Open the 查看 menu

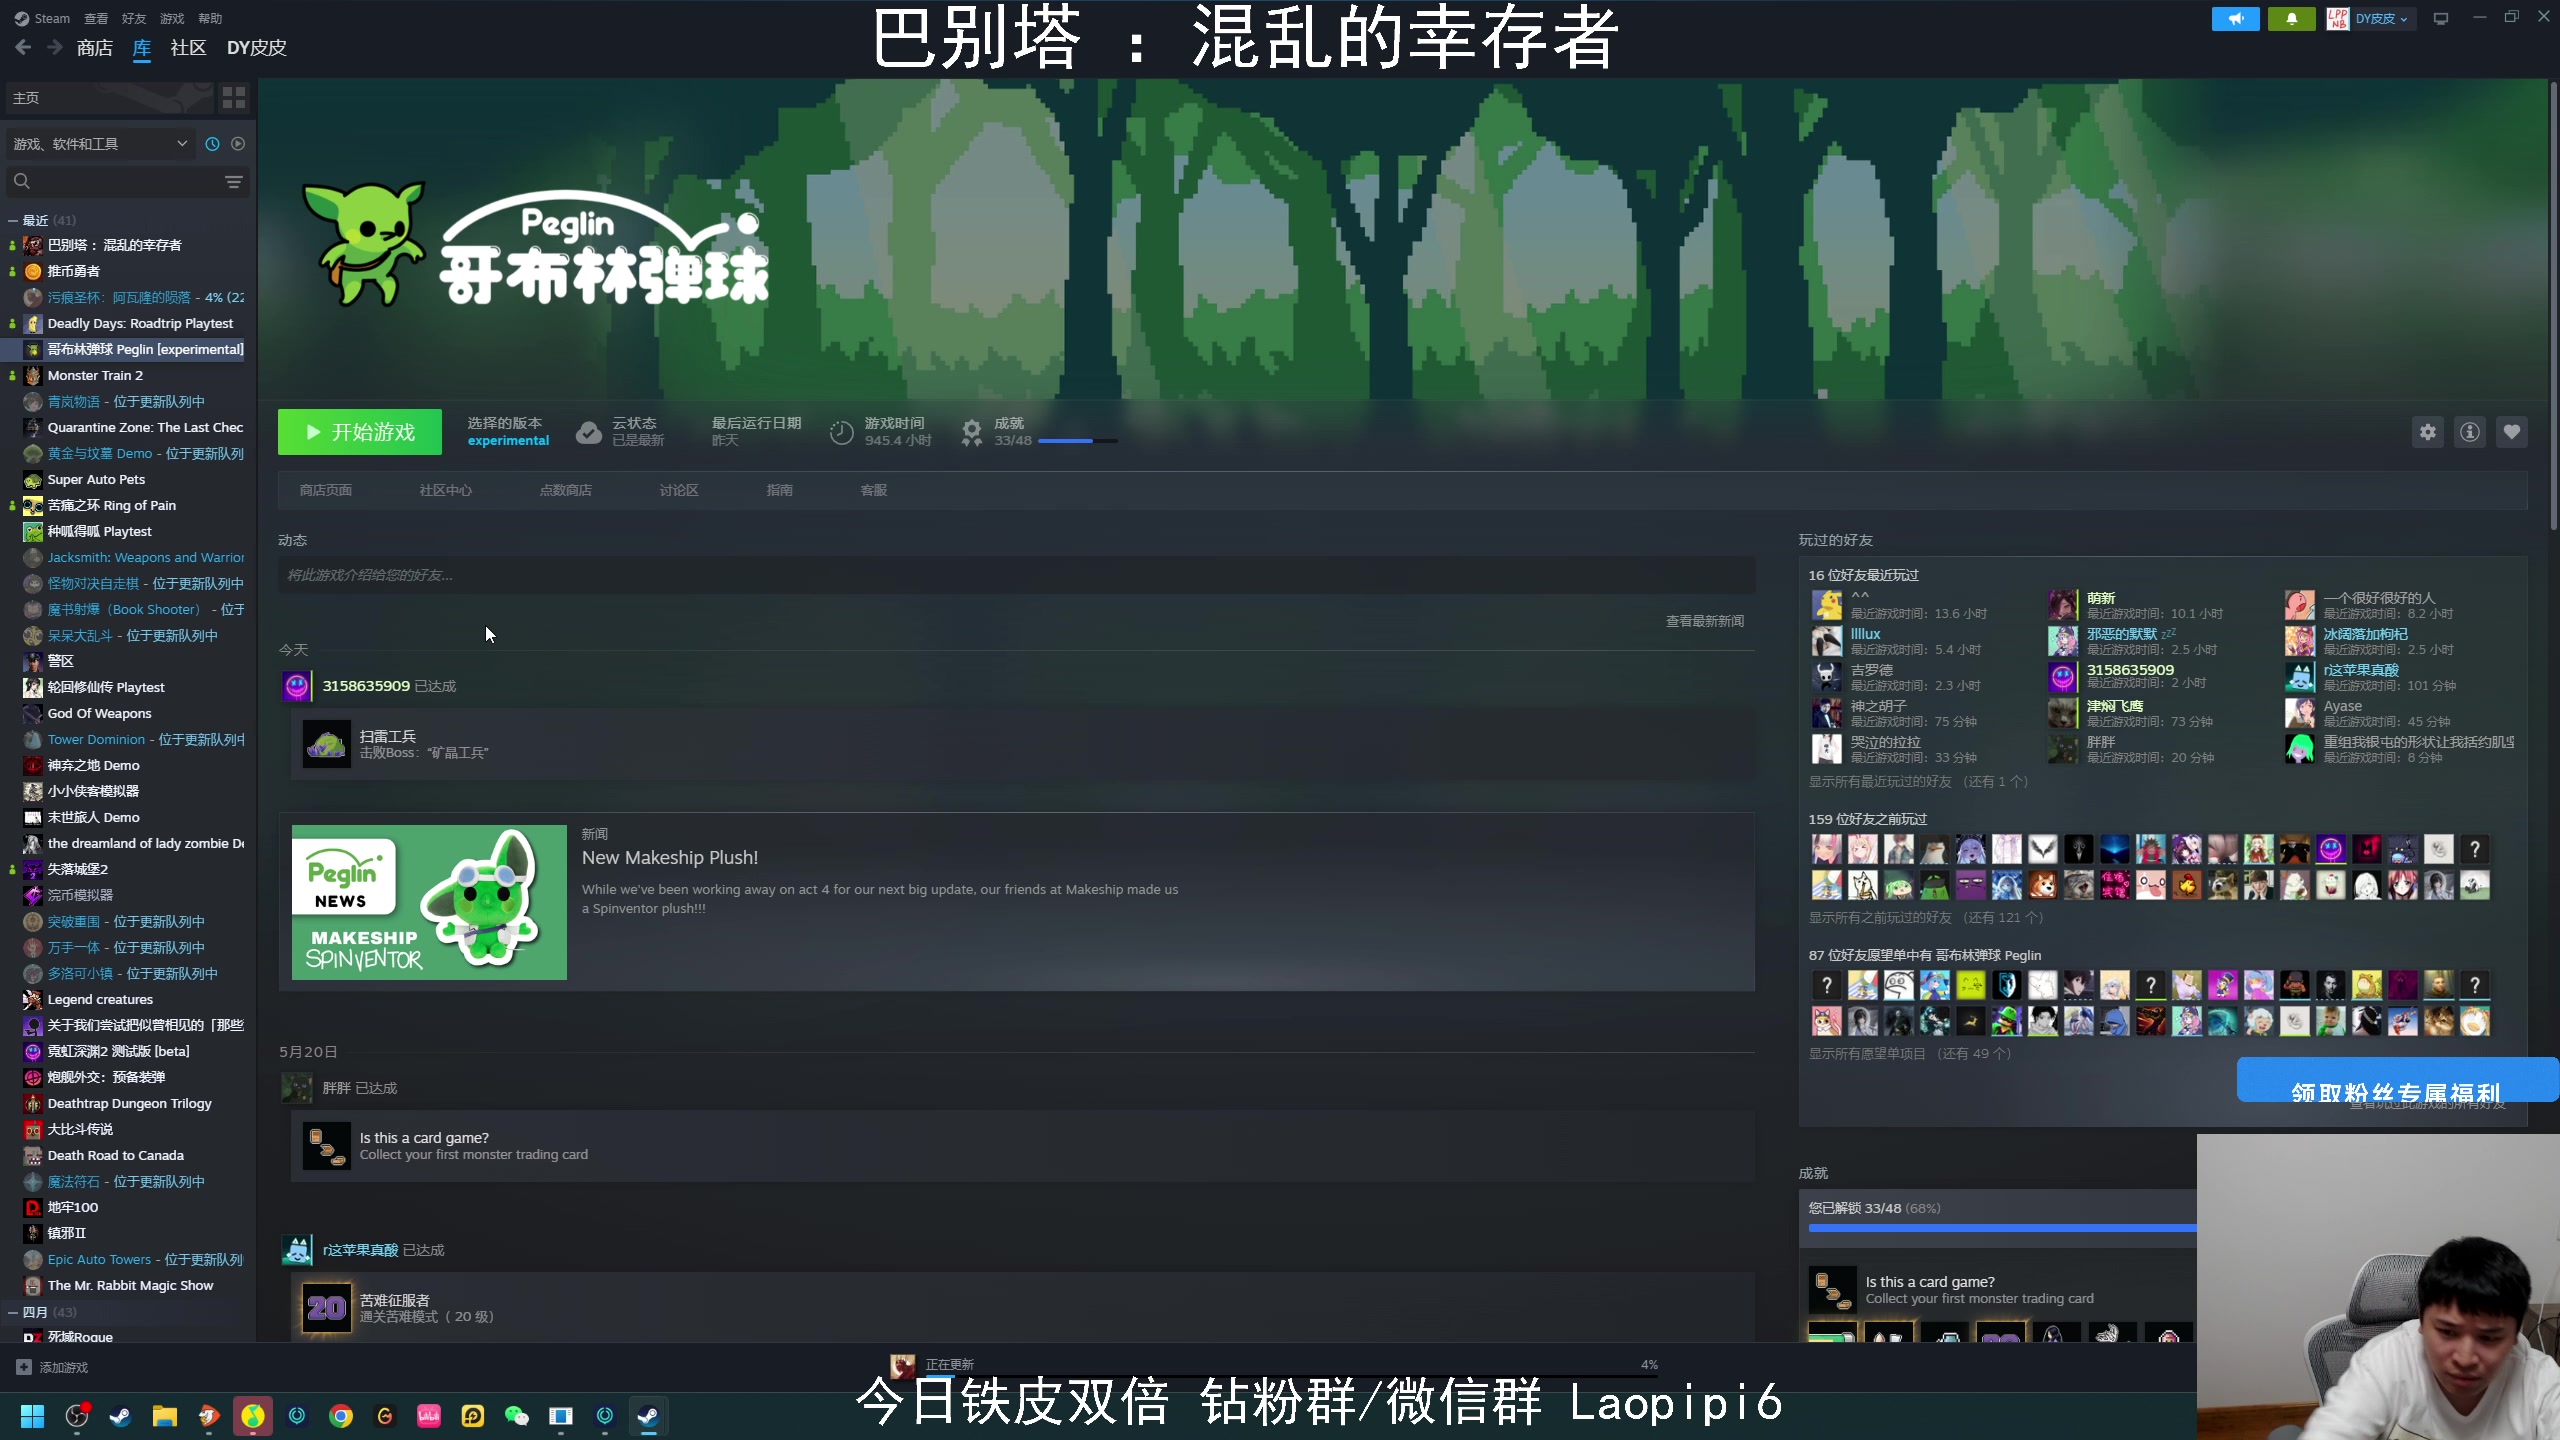click(96, 18)
